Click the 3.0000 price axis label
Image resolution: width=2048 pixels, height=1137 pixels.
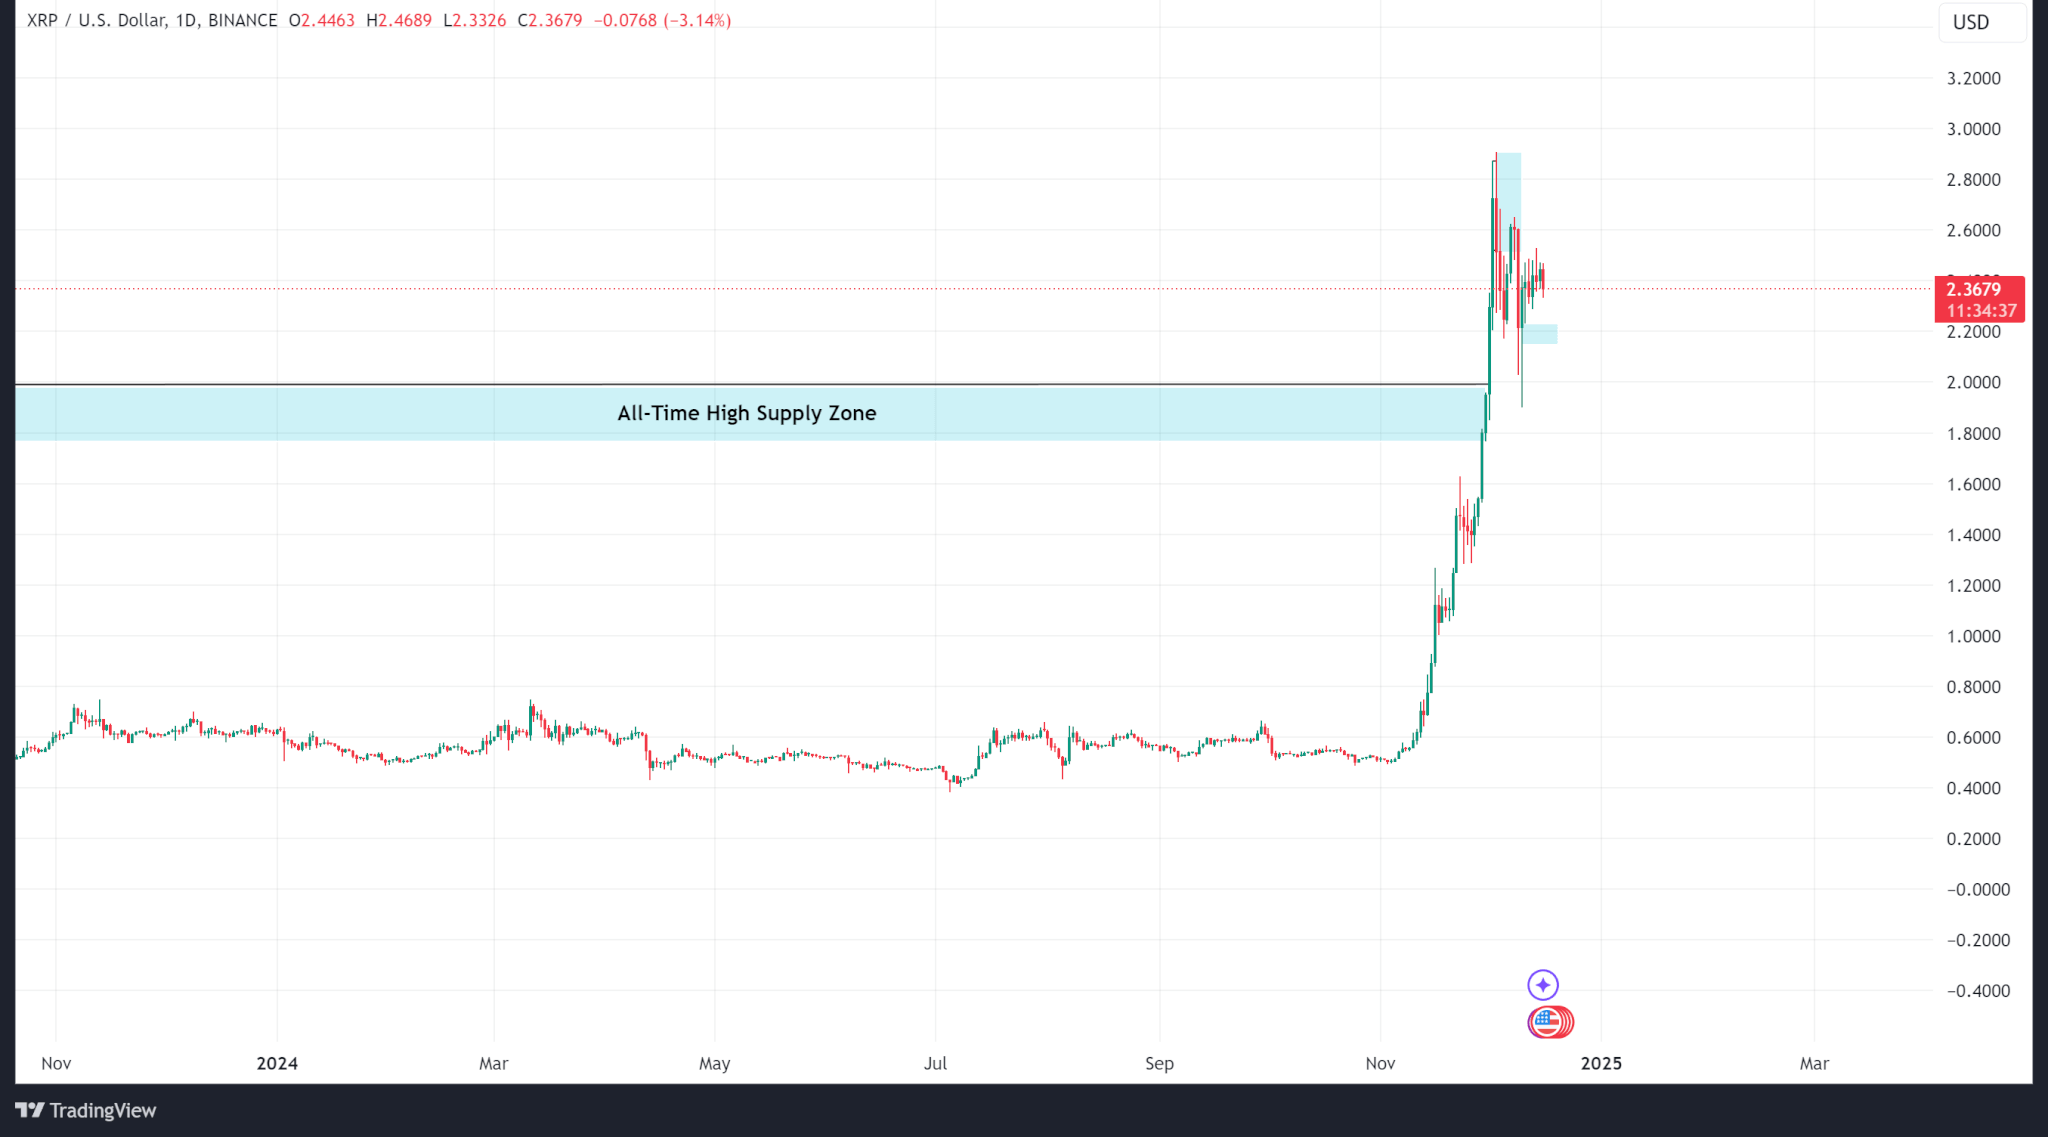1973,129
